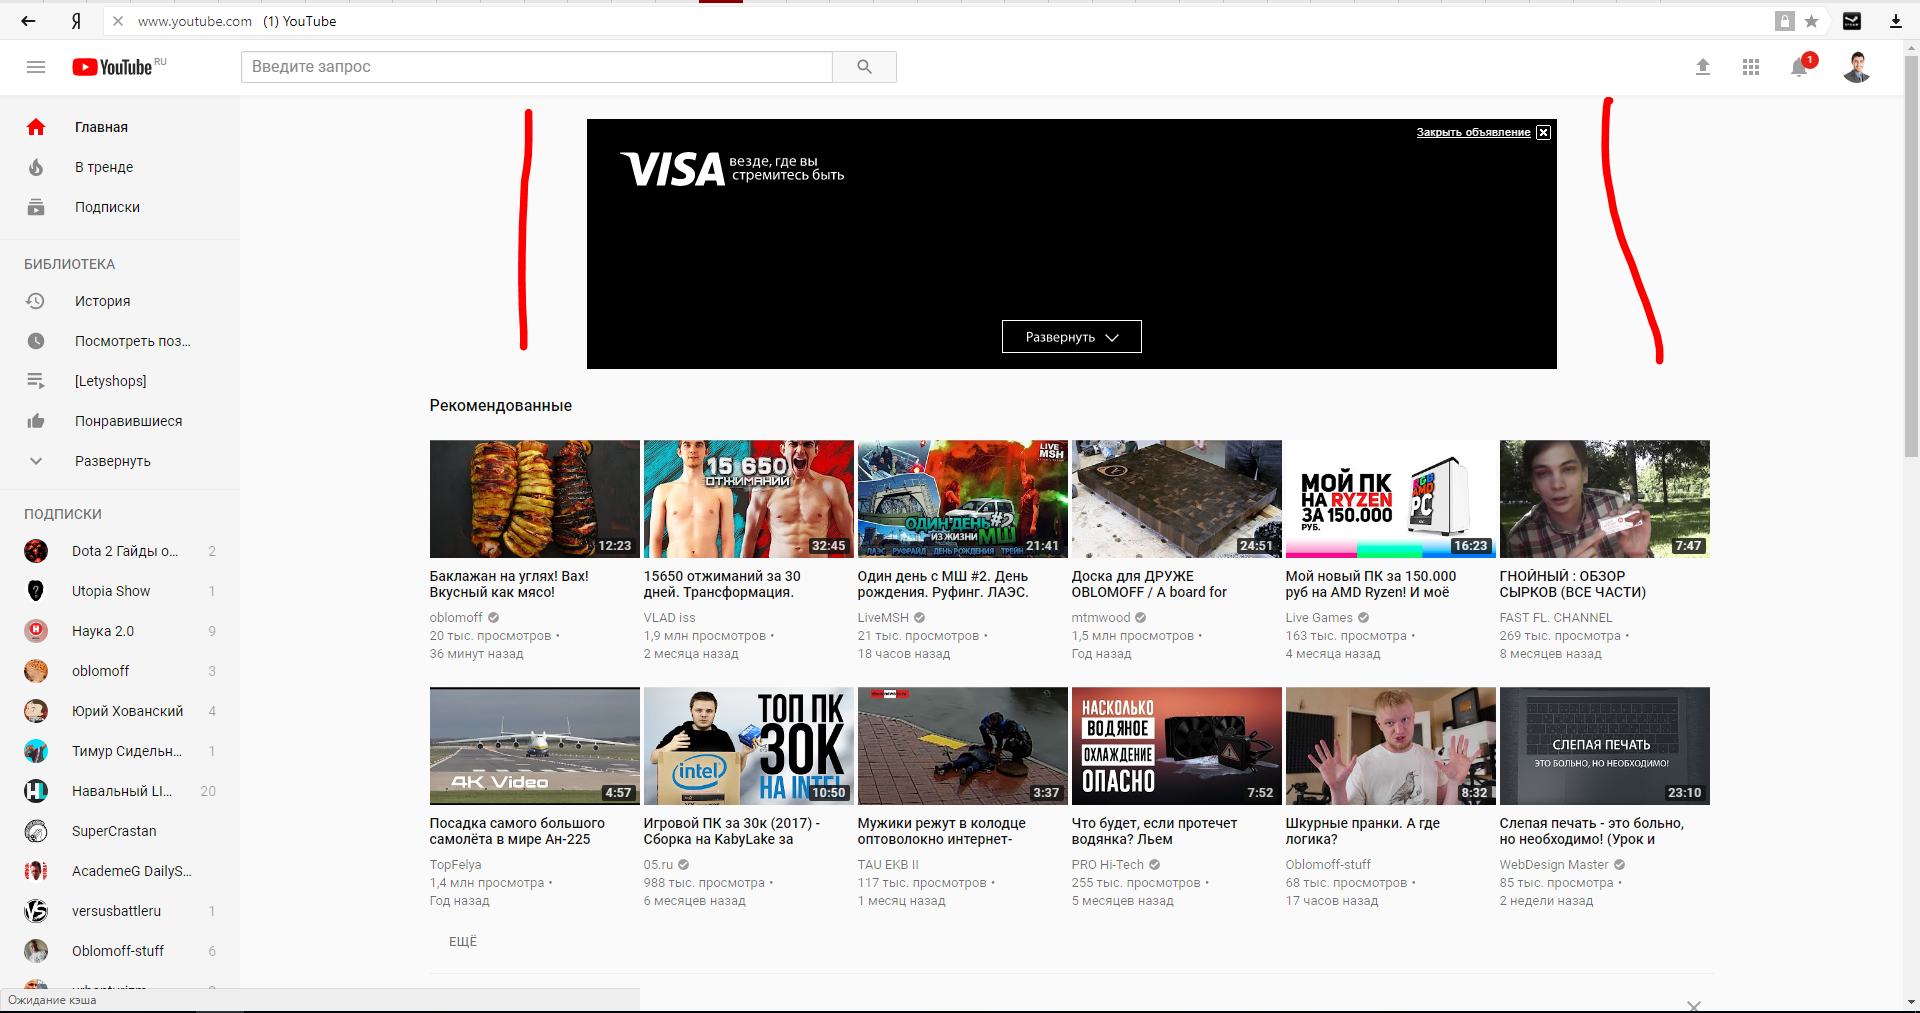Open the Мужики режут оптоволокно thumbnail
The height and width of the screenshot is (1013, 1920).
coord(962,746)
